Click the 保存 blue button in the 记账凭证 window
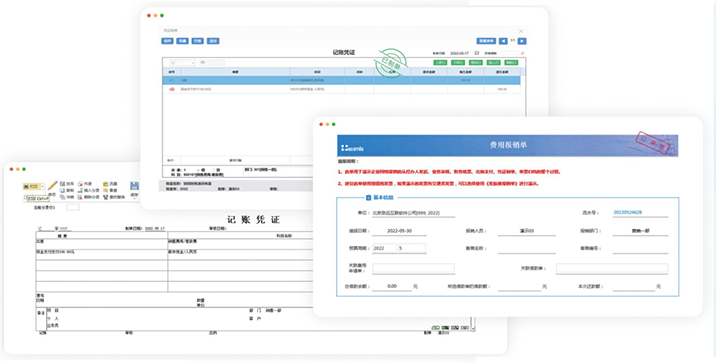The width and height of the screenshot is (716, 363). coord(168,41)
